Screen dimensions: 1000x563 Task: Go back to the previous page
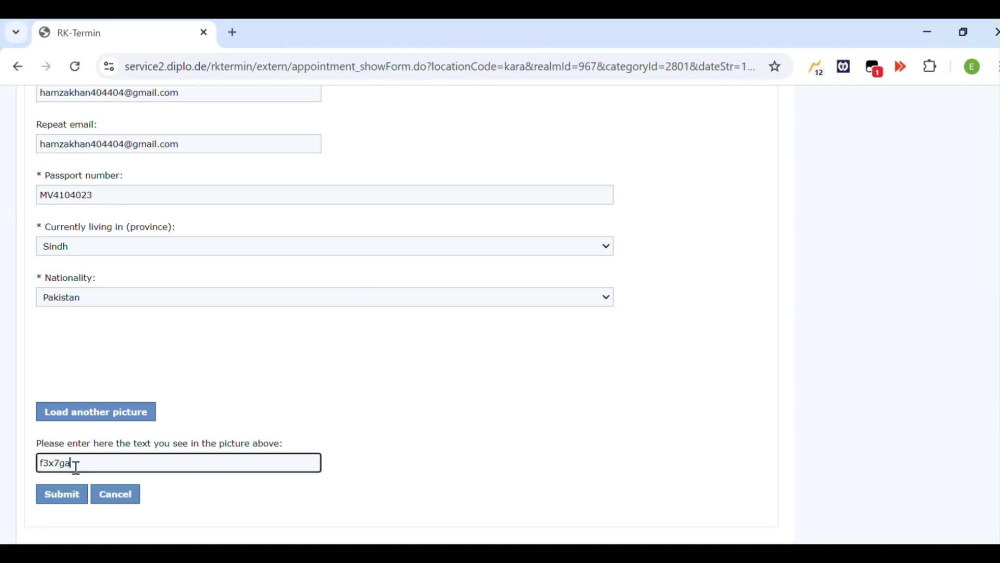[17, 66]
